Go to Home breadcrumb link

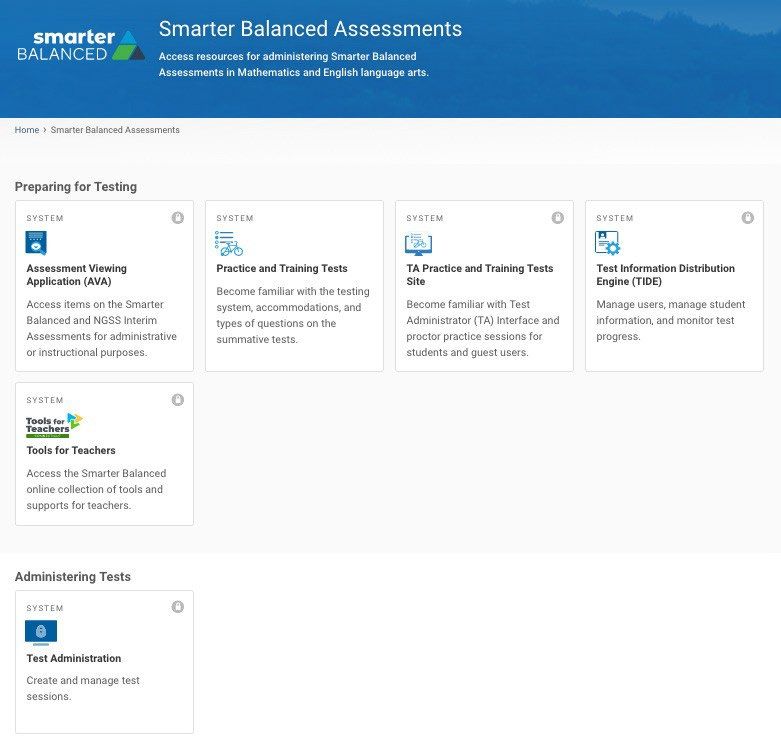[27, 130]
